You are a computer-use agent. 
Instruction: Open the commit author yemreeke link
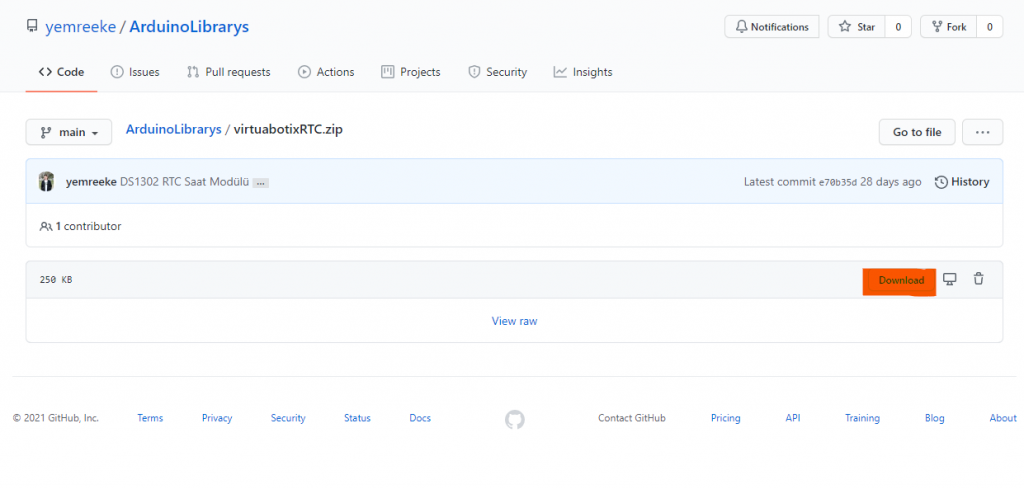click(91, 182)
